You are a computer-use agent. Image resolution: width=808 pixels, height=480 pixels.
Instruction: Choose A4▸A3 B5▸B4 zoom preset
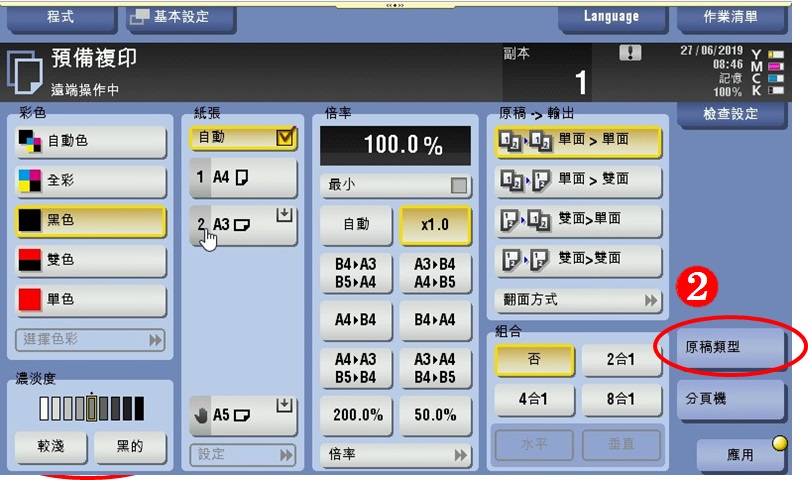pos(356,368)
